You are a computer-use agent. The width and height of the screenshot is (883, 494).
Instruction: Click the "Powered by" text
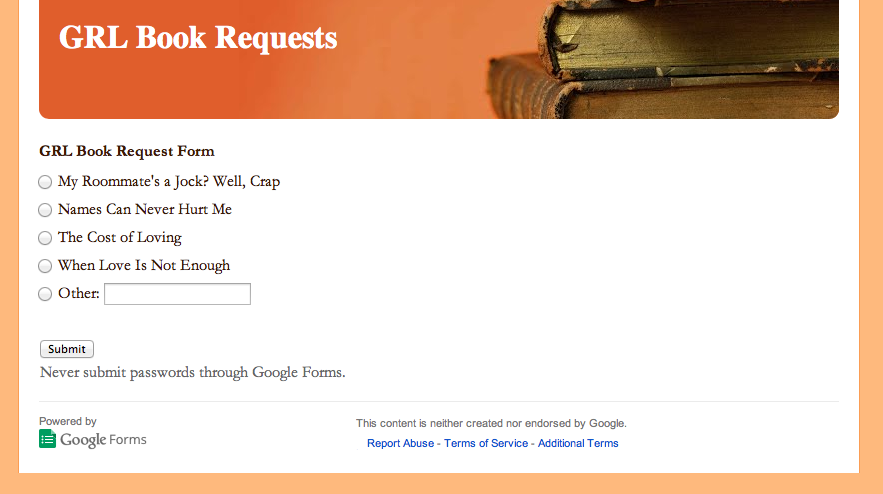pos(68,421)
